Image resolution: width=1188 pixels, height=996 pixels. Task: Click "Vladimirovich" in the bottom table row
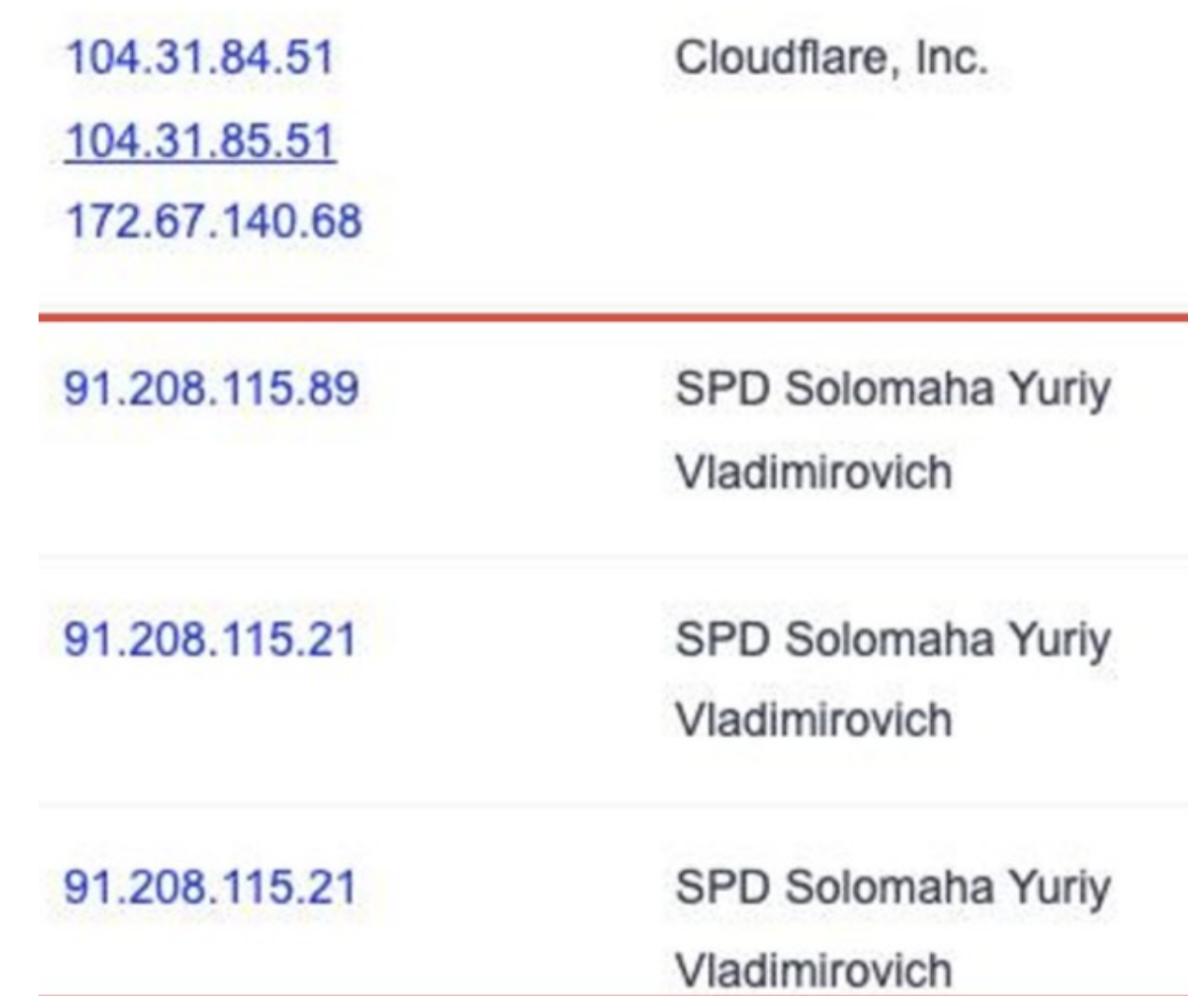coord(813,969)
